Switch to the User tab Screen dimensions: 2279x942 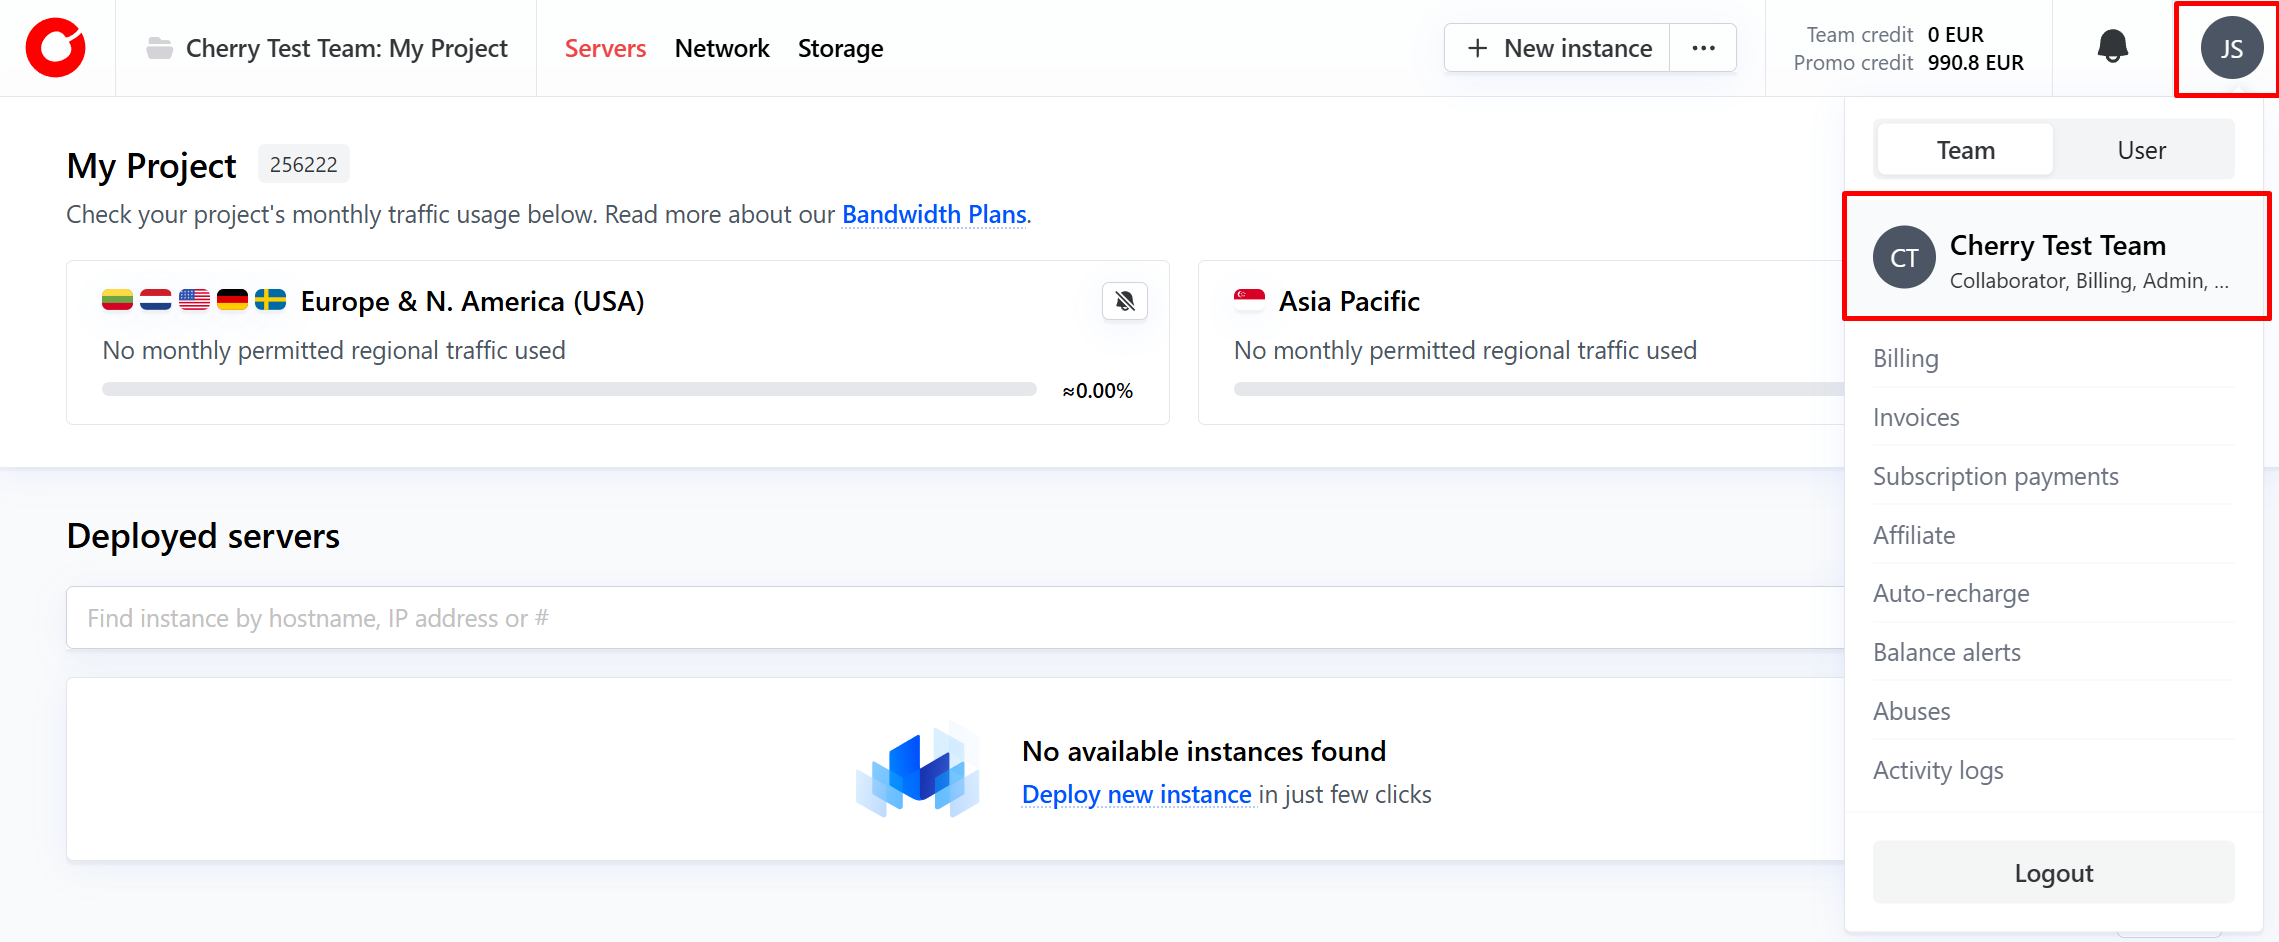click(2141, 150)
